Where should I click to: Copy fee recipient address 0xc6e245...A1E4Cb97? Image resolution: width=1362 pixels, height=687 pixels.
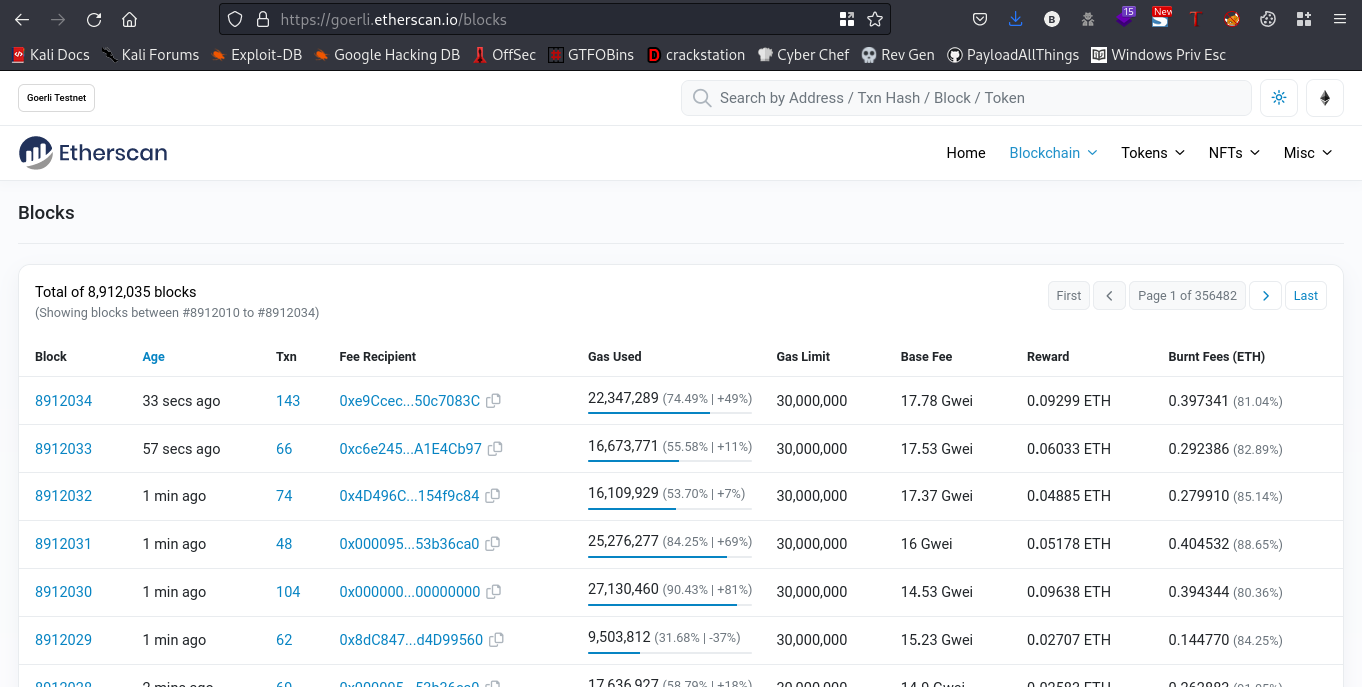pos(495,449)
